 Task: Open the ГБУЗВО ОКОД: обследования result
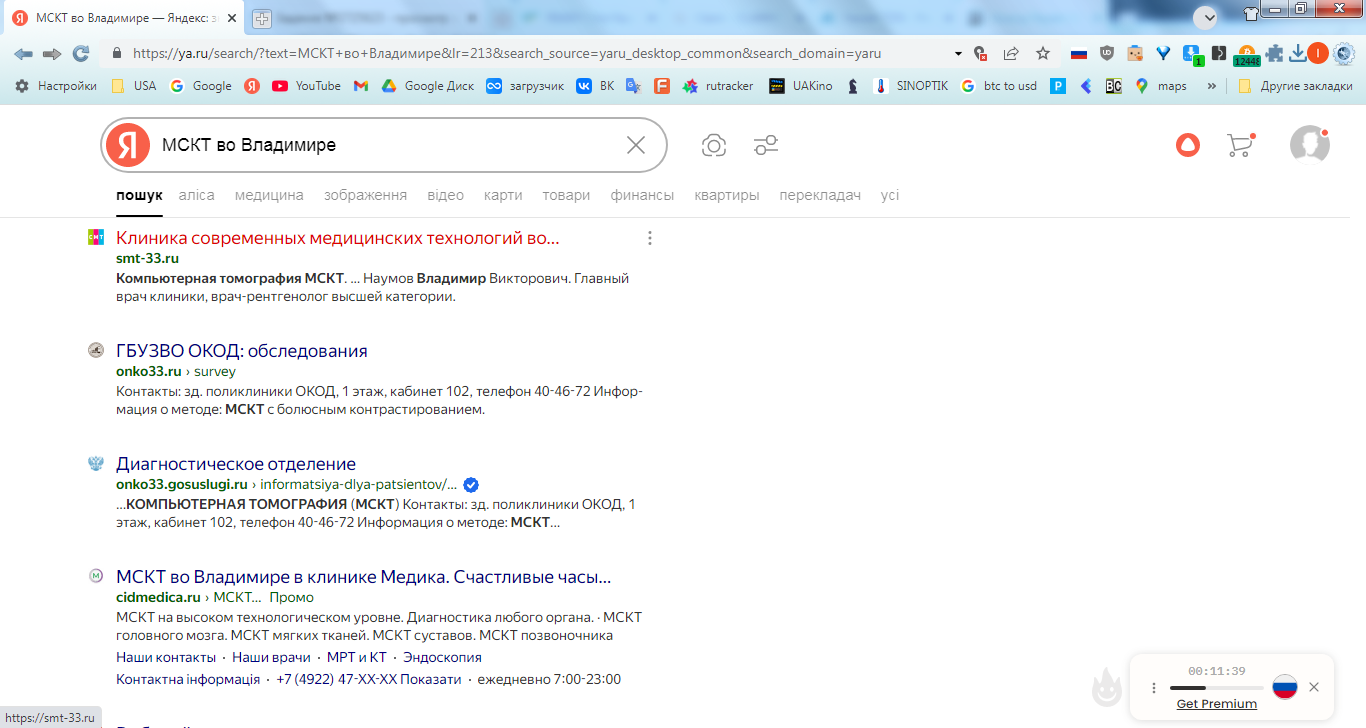pyautogui.click(x=242, y=351)
